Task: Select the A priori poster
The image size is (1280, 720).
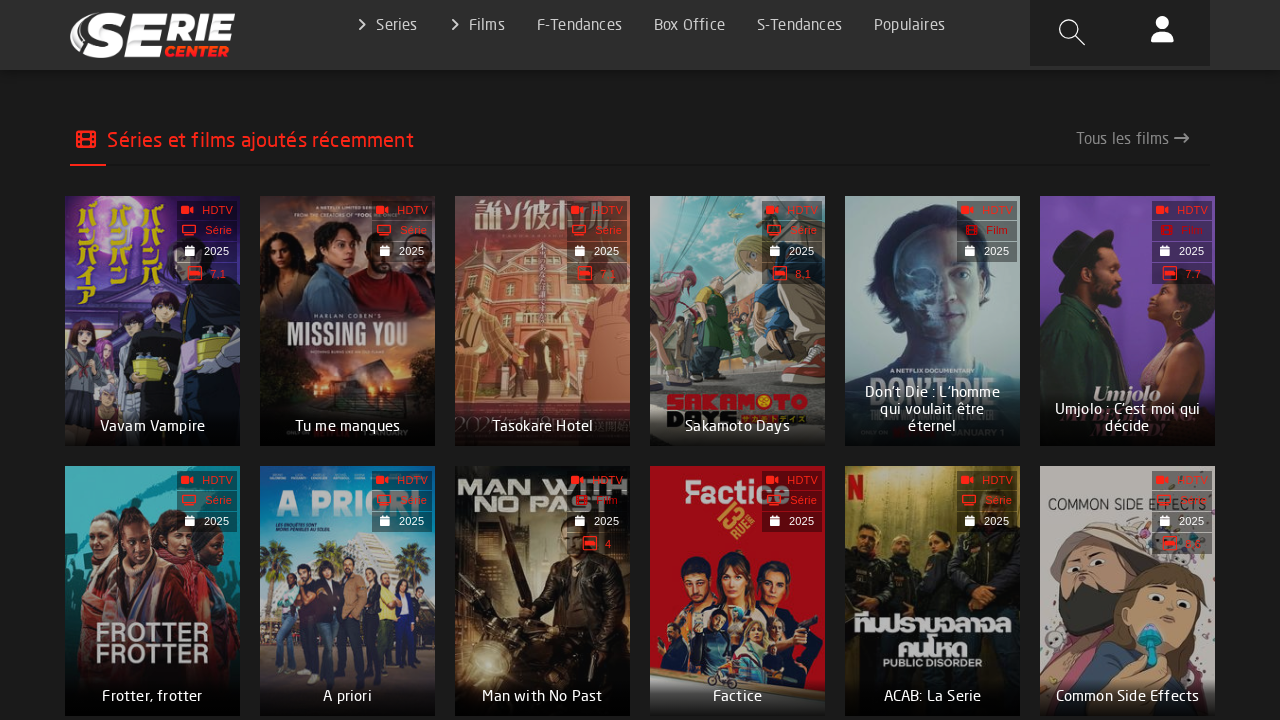Action: tap(347, 591)
